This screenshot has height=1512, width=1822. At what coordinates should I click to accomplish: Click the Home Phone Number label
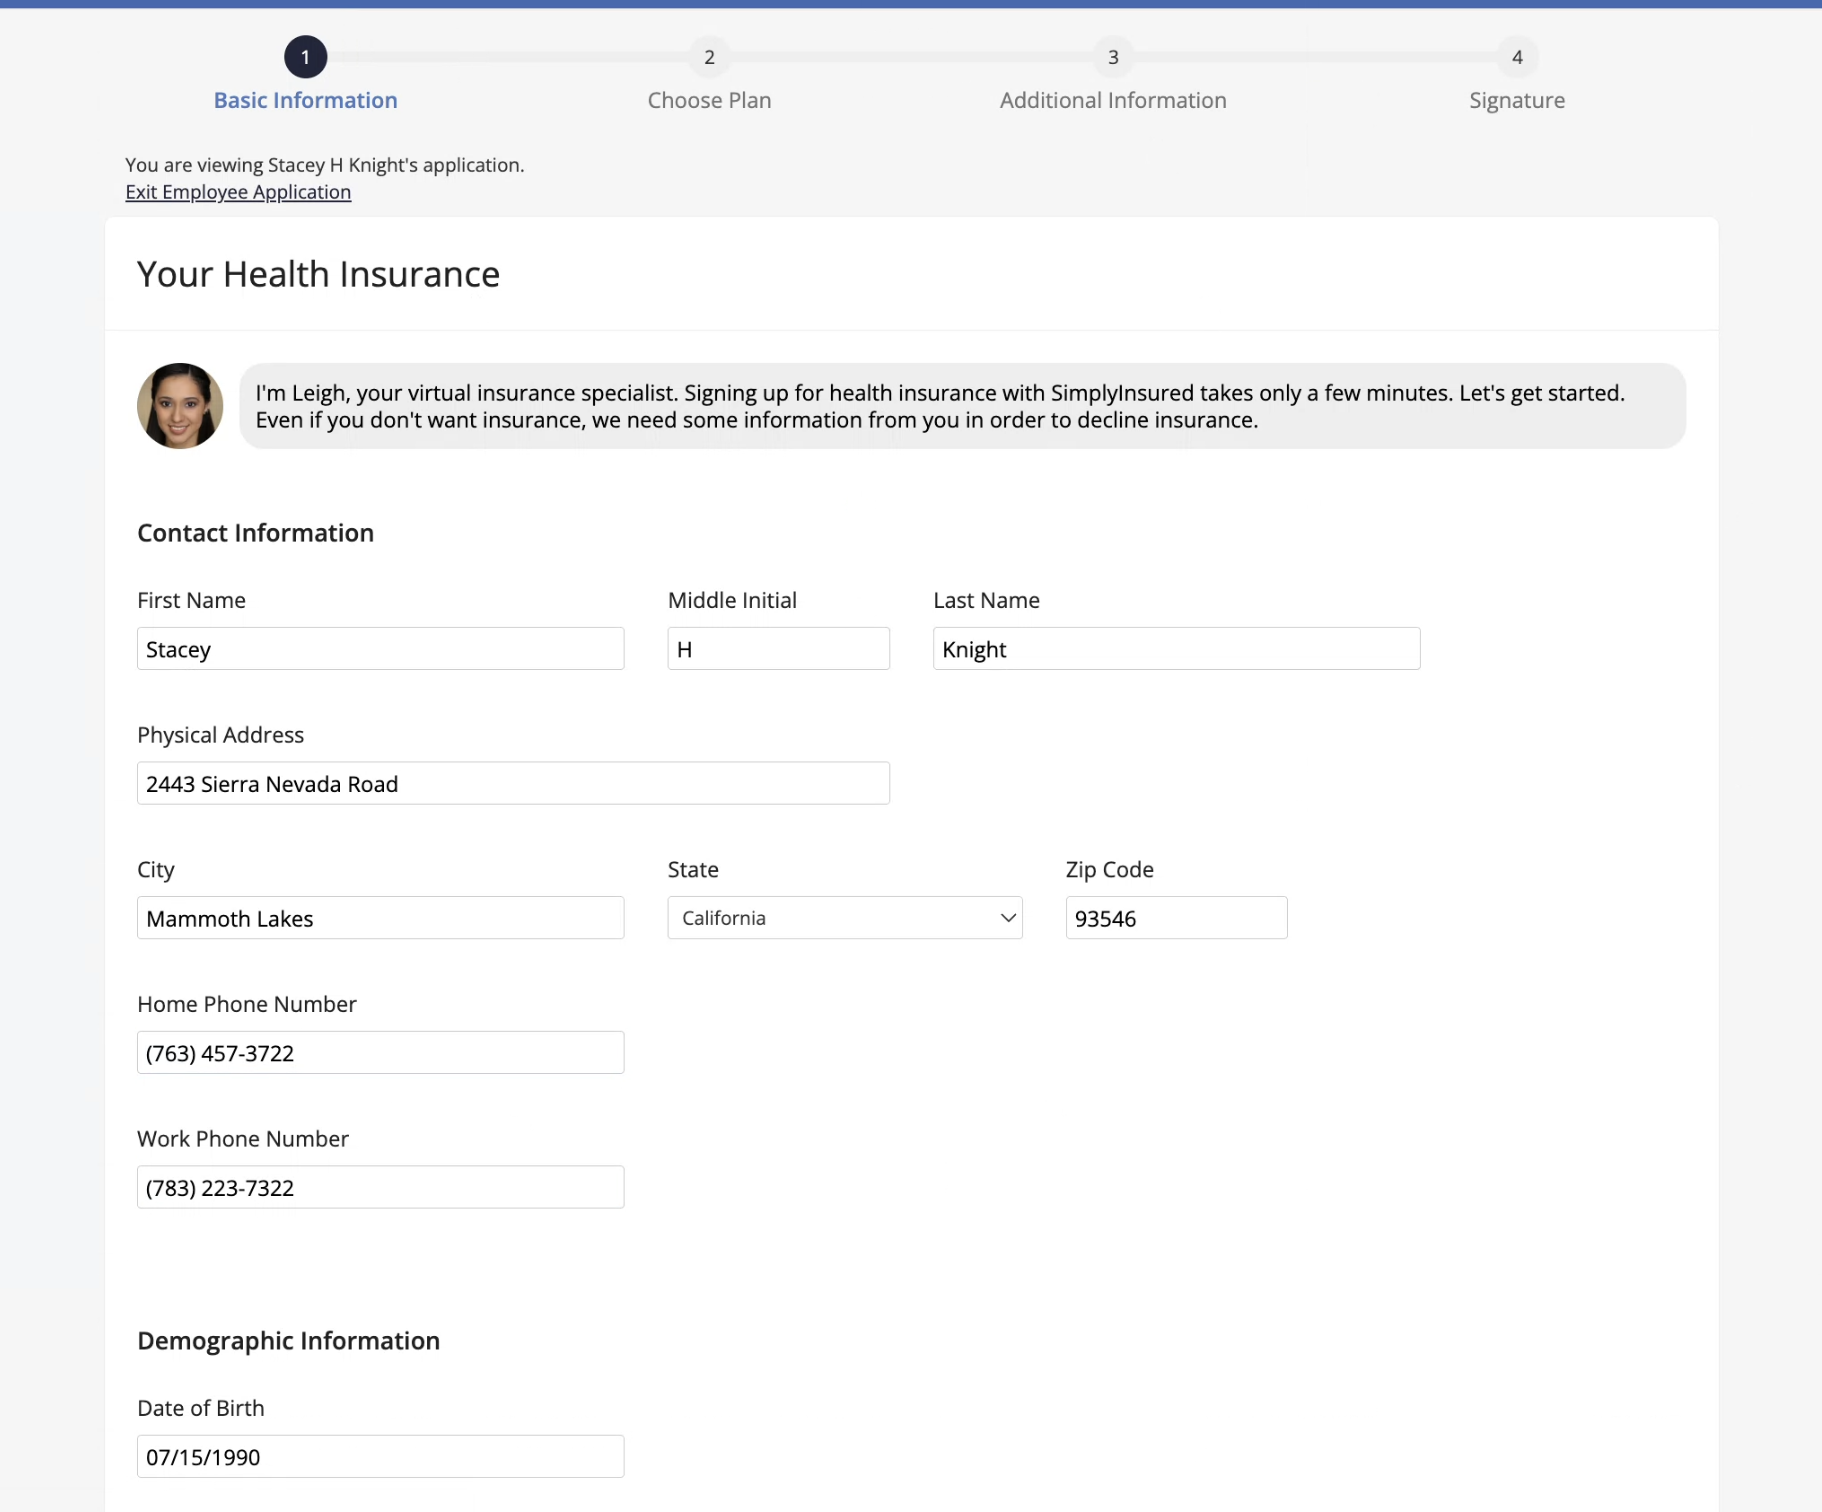coord(247,1004)
